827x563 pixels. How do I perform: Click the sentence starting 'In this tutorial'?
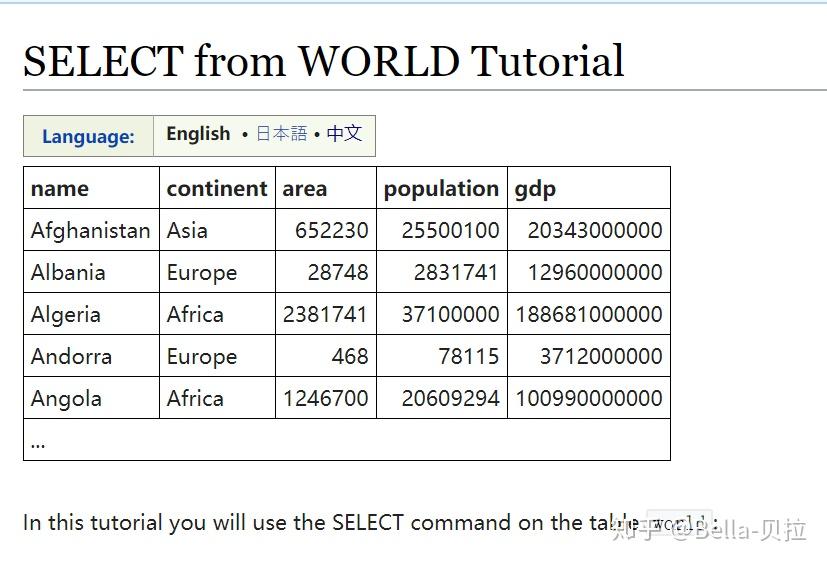pyautogui.click(x=370, y=523)
